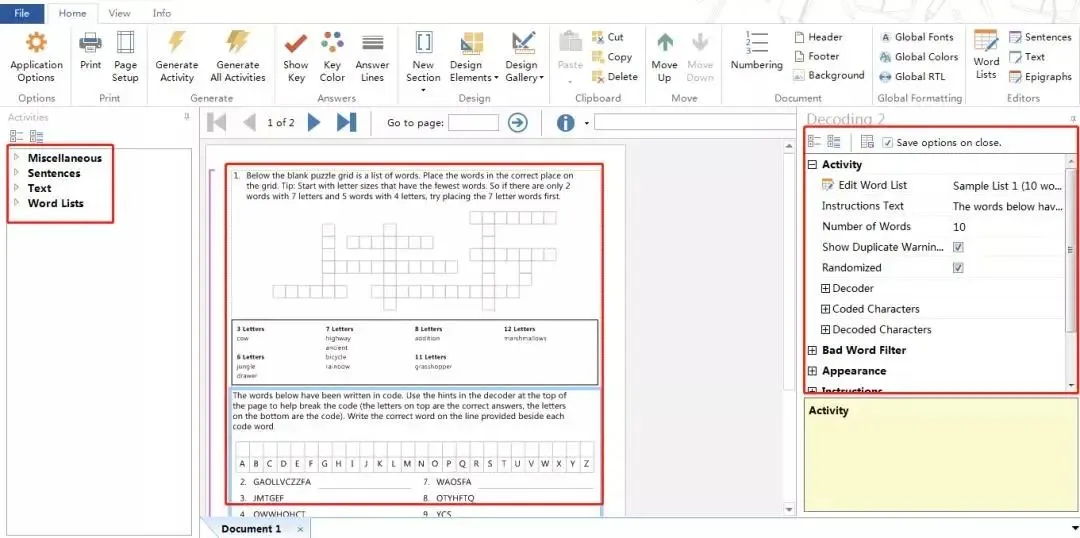Open Page Setup

[x=125, y=43]
